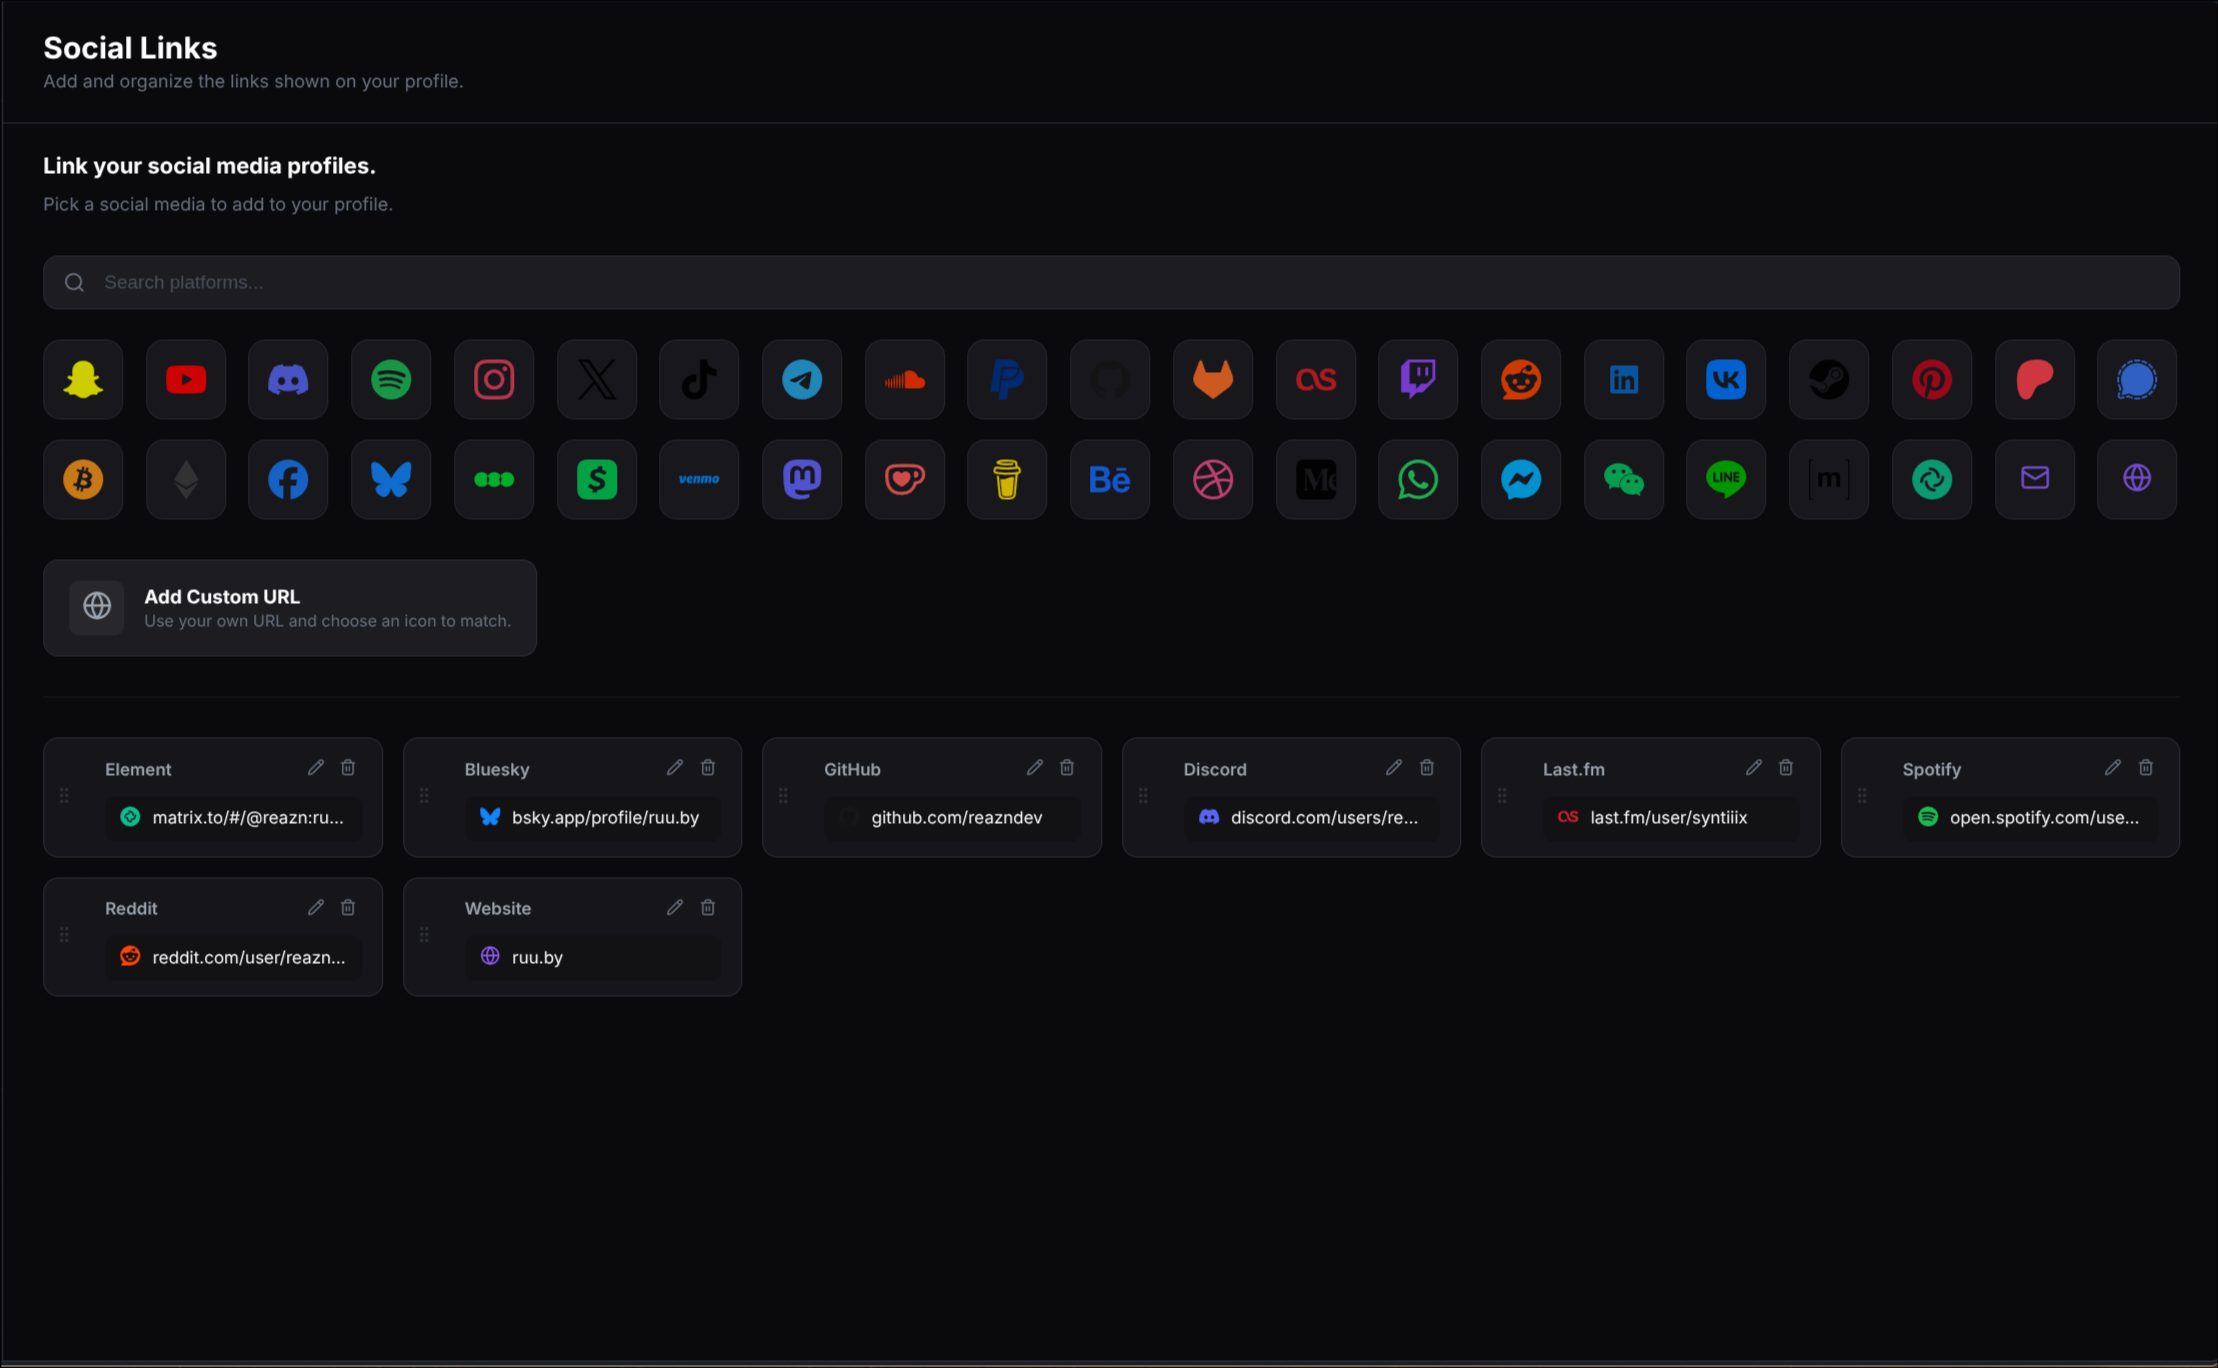Add Buy Me a Coffee platform
Screen dimensions: 2218x1368
pos(1007,480)
